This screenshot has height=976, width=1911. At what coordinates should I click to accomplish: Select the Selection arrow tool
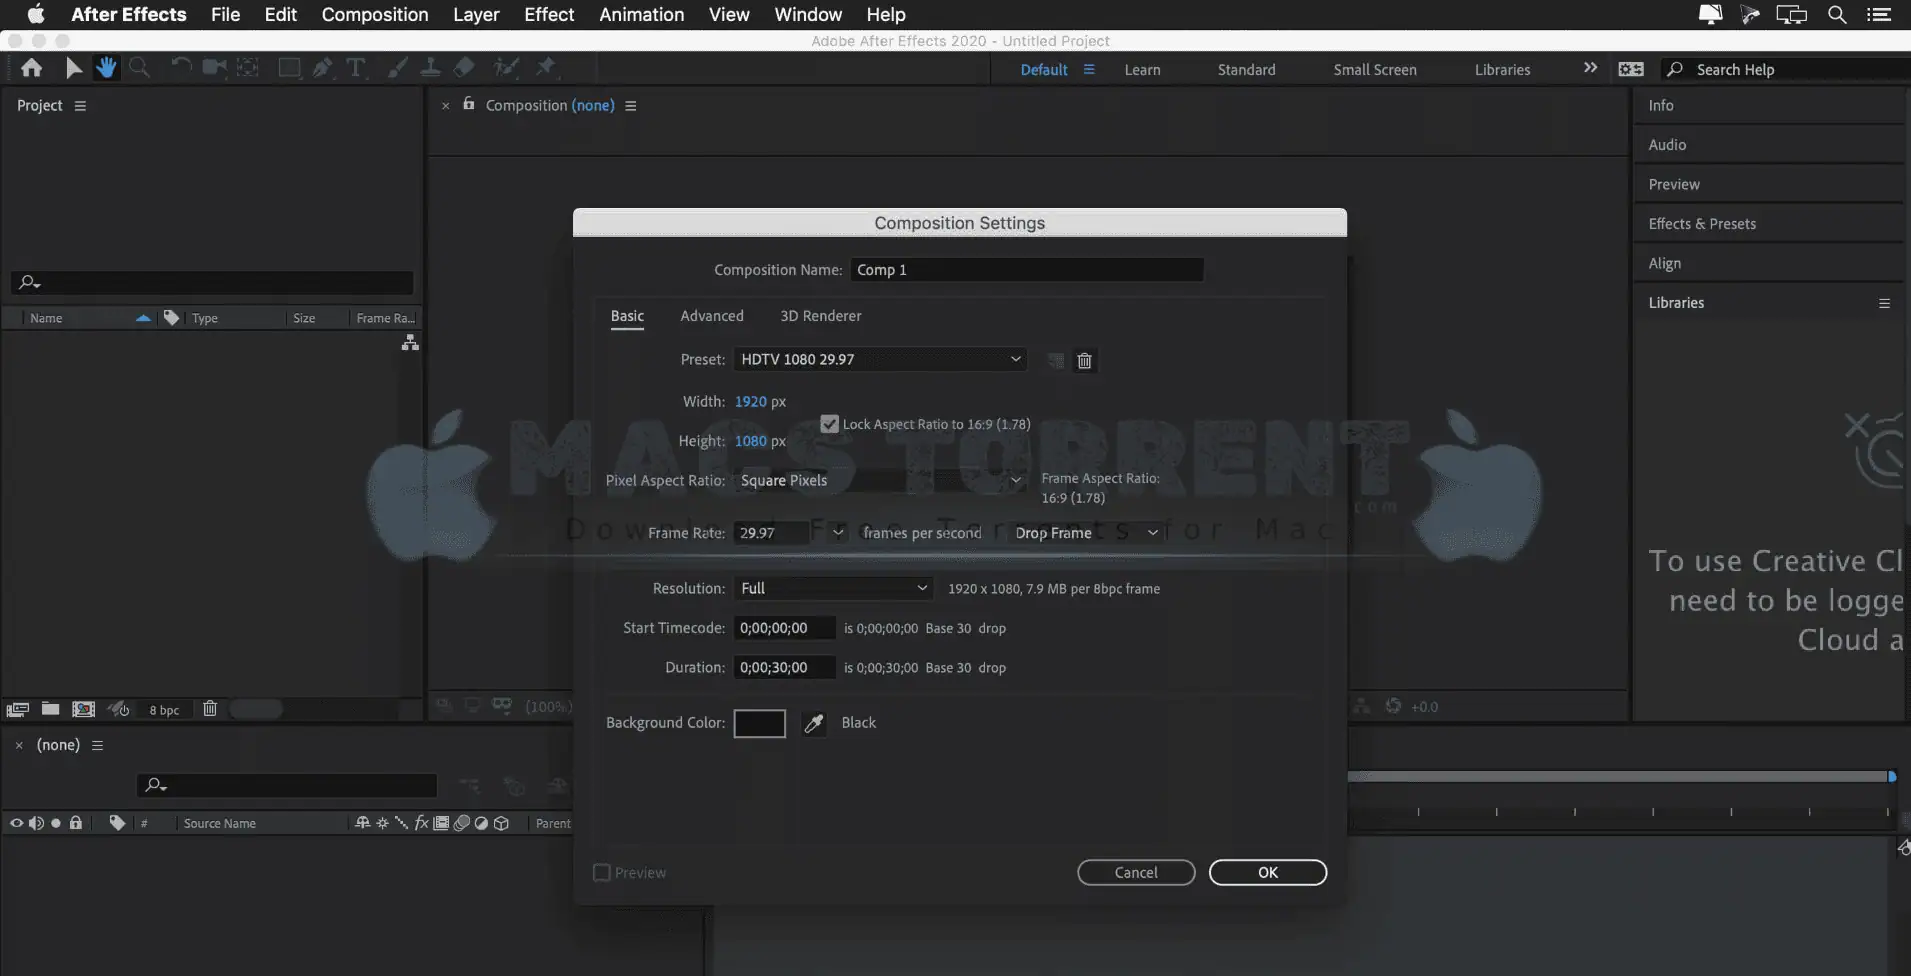pos(73,67)
